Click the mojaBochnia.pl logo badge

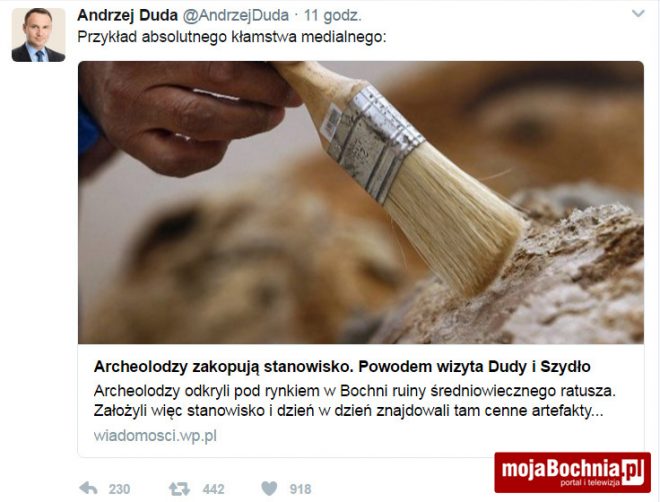(572, 472)
